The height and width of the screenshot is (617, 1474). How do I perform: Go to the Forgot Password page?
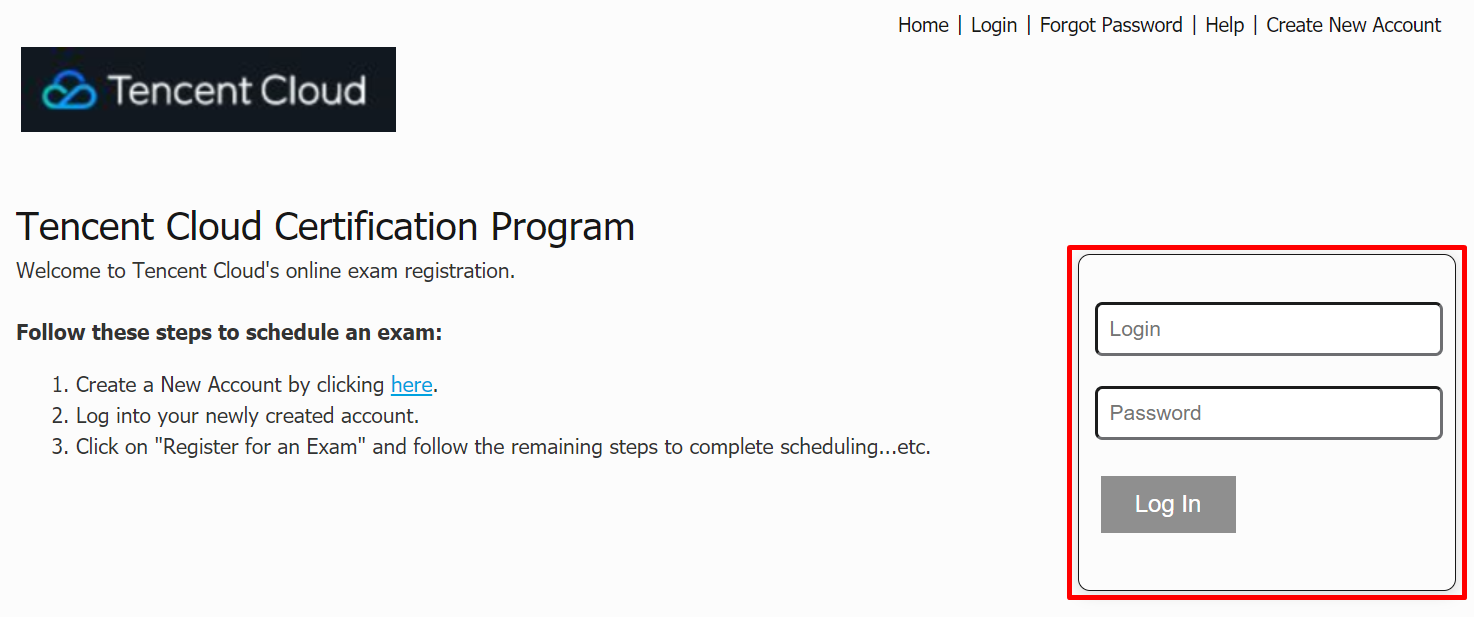click(1110, 25)
